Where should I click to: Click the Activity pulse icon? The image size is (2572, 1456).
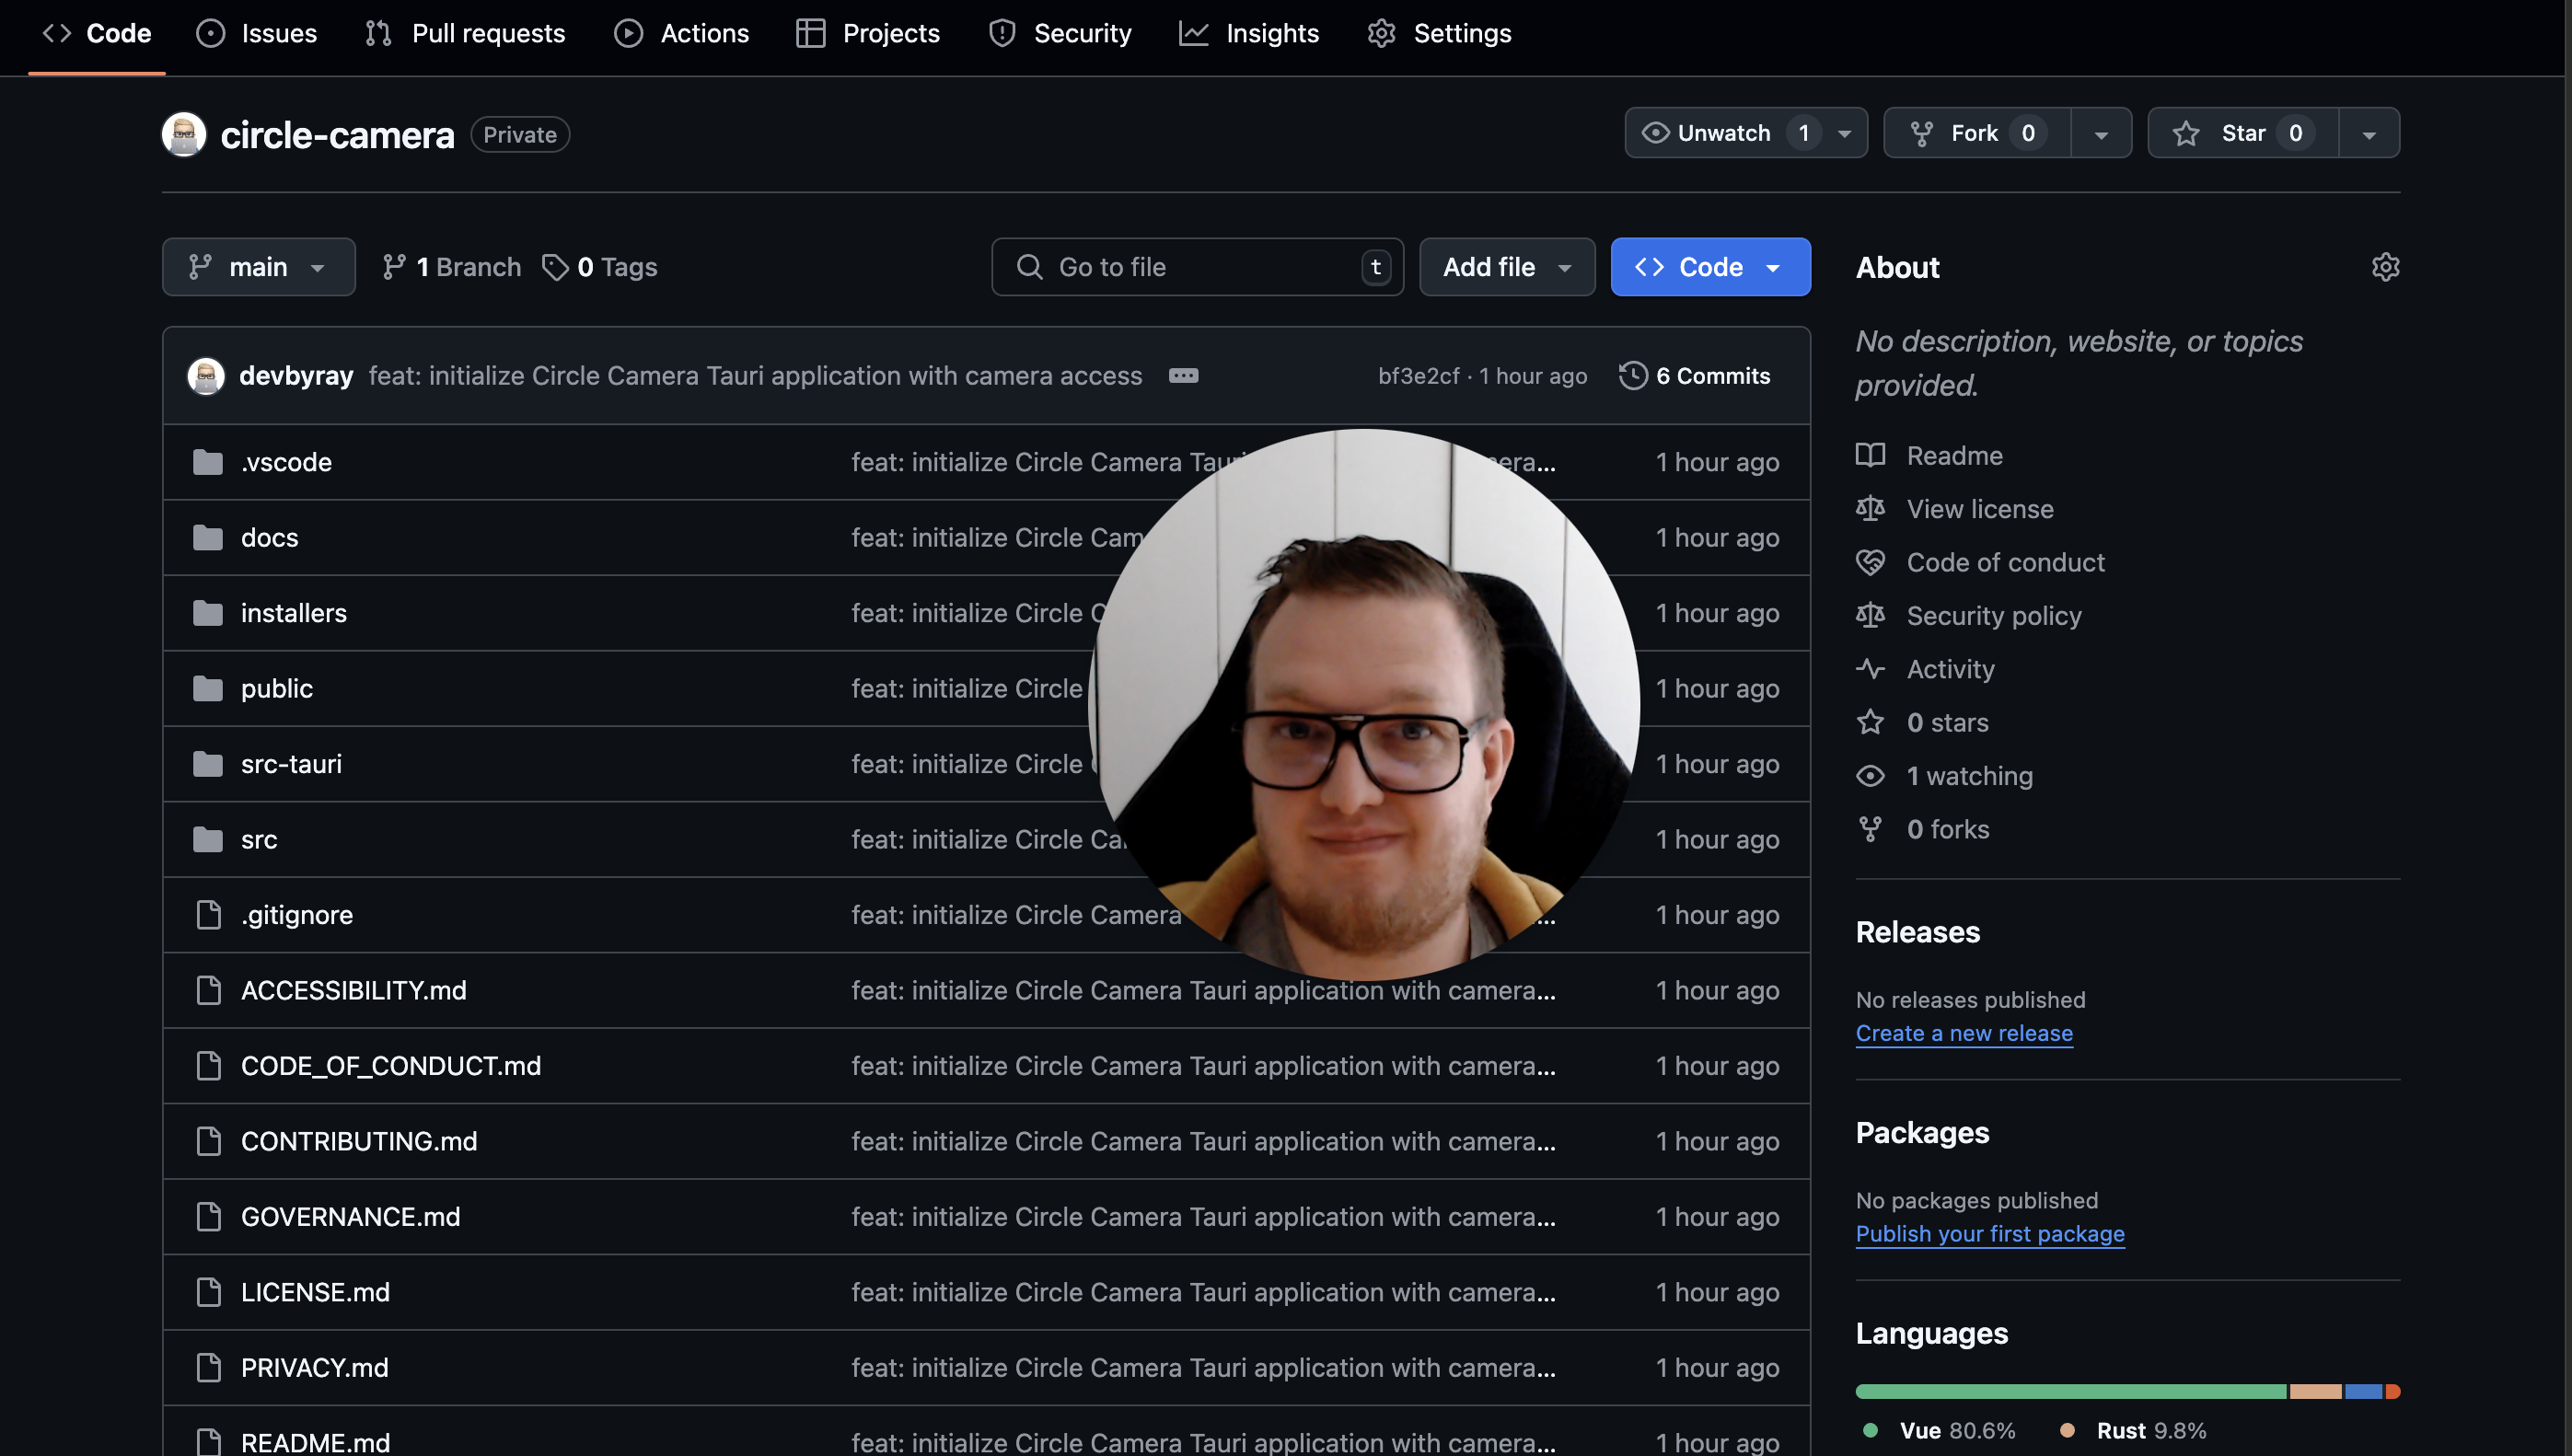pyautogui.click(x=1870, y=669)
